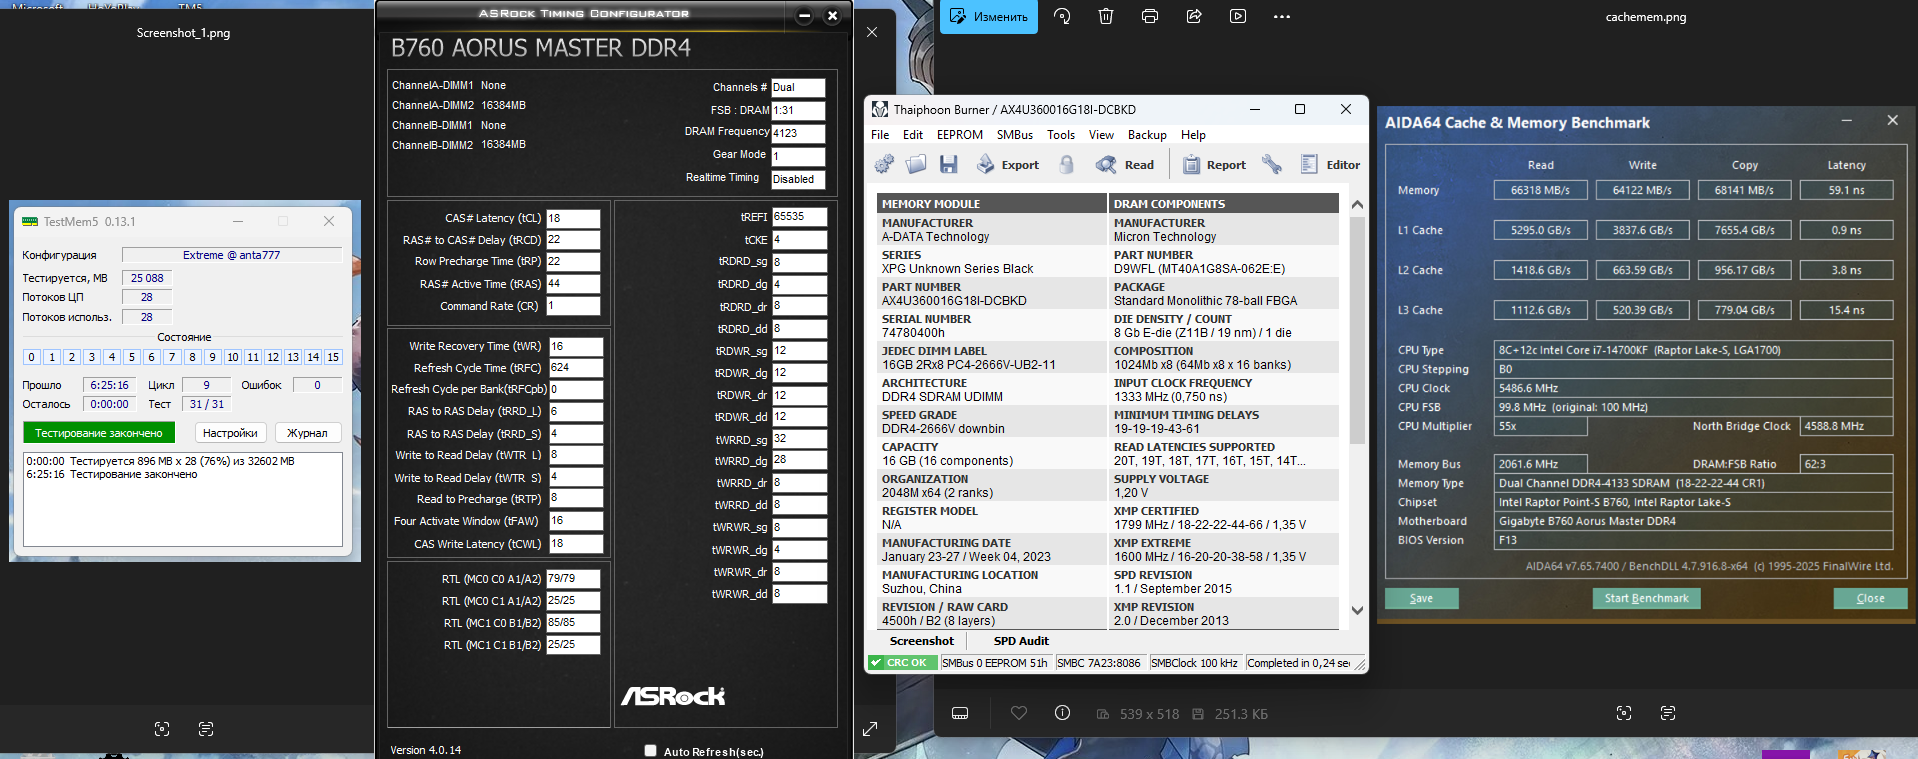Image resolution: width=1918 pixels, height=759 pixels.
Task: Delete the photo with the trash icon
Action: (x=1106, y=16)
